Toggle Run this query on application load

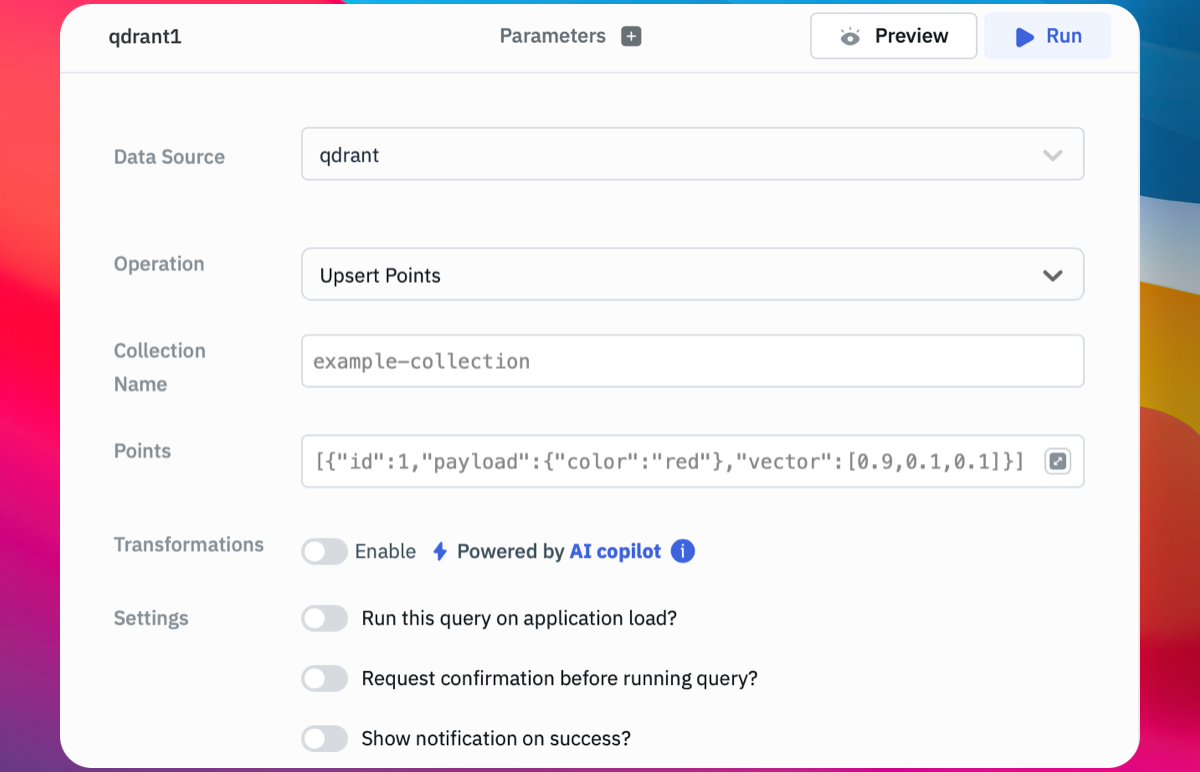pos(325,619)
